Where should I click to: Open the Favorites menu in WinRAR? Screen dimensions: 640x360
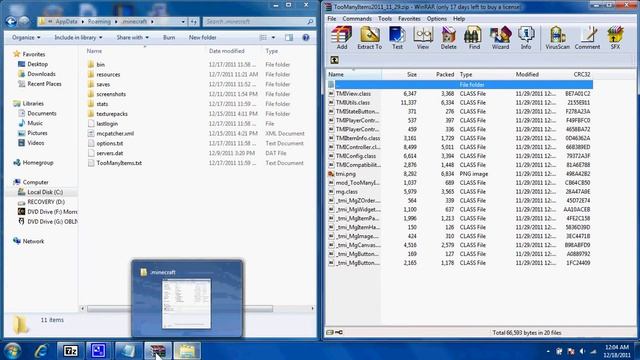[x=409, y=19]
